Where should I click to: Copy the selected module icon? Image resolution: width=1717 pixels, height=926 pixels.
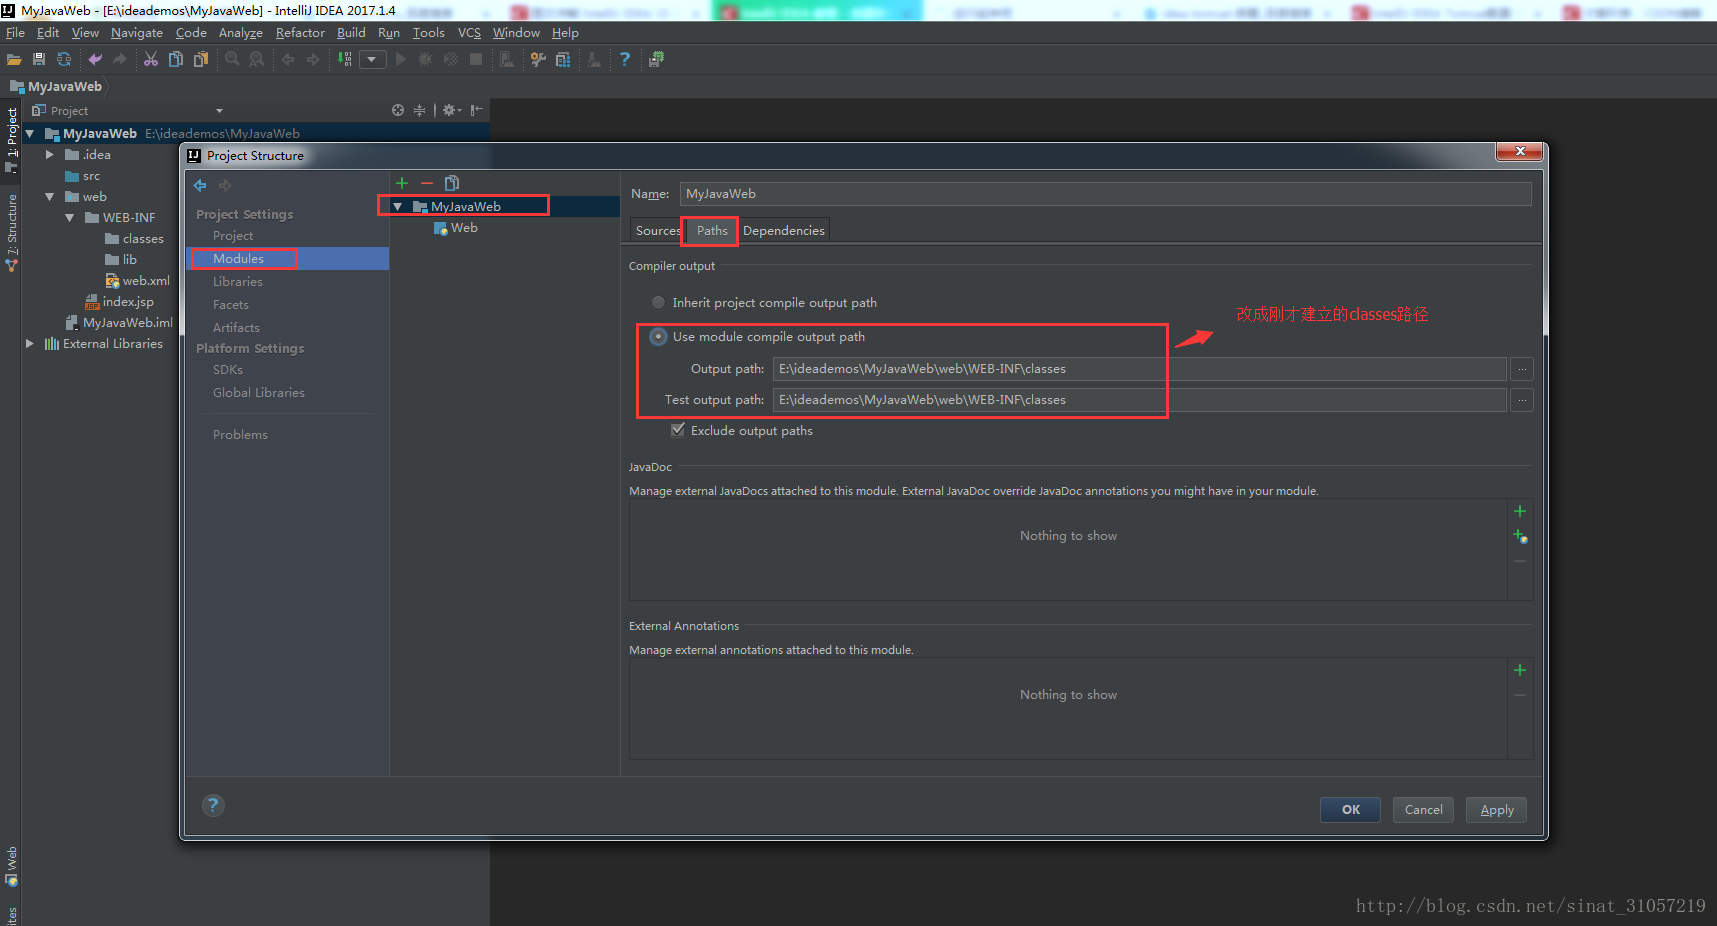[x=452, y=183]
